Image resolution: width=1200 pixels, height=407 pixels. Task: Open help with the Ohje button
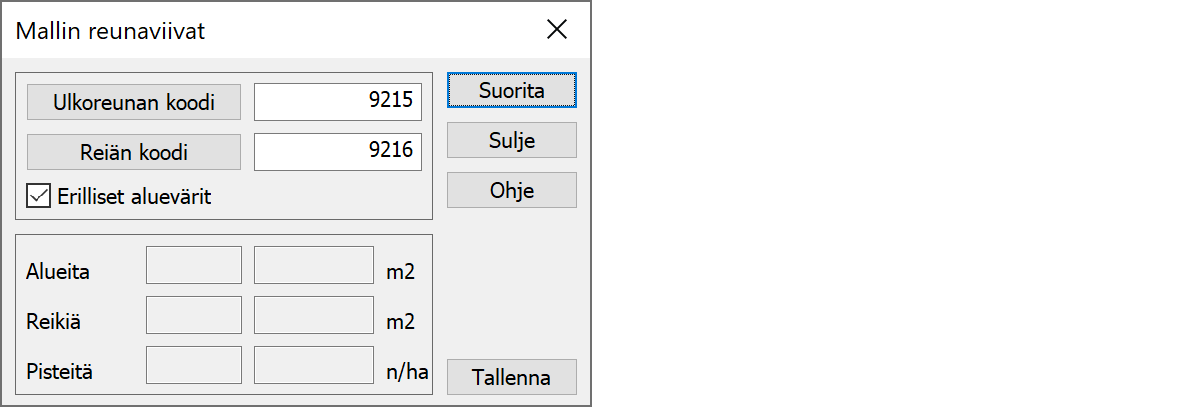[511, 190]
